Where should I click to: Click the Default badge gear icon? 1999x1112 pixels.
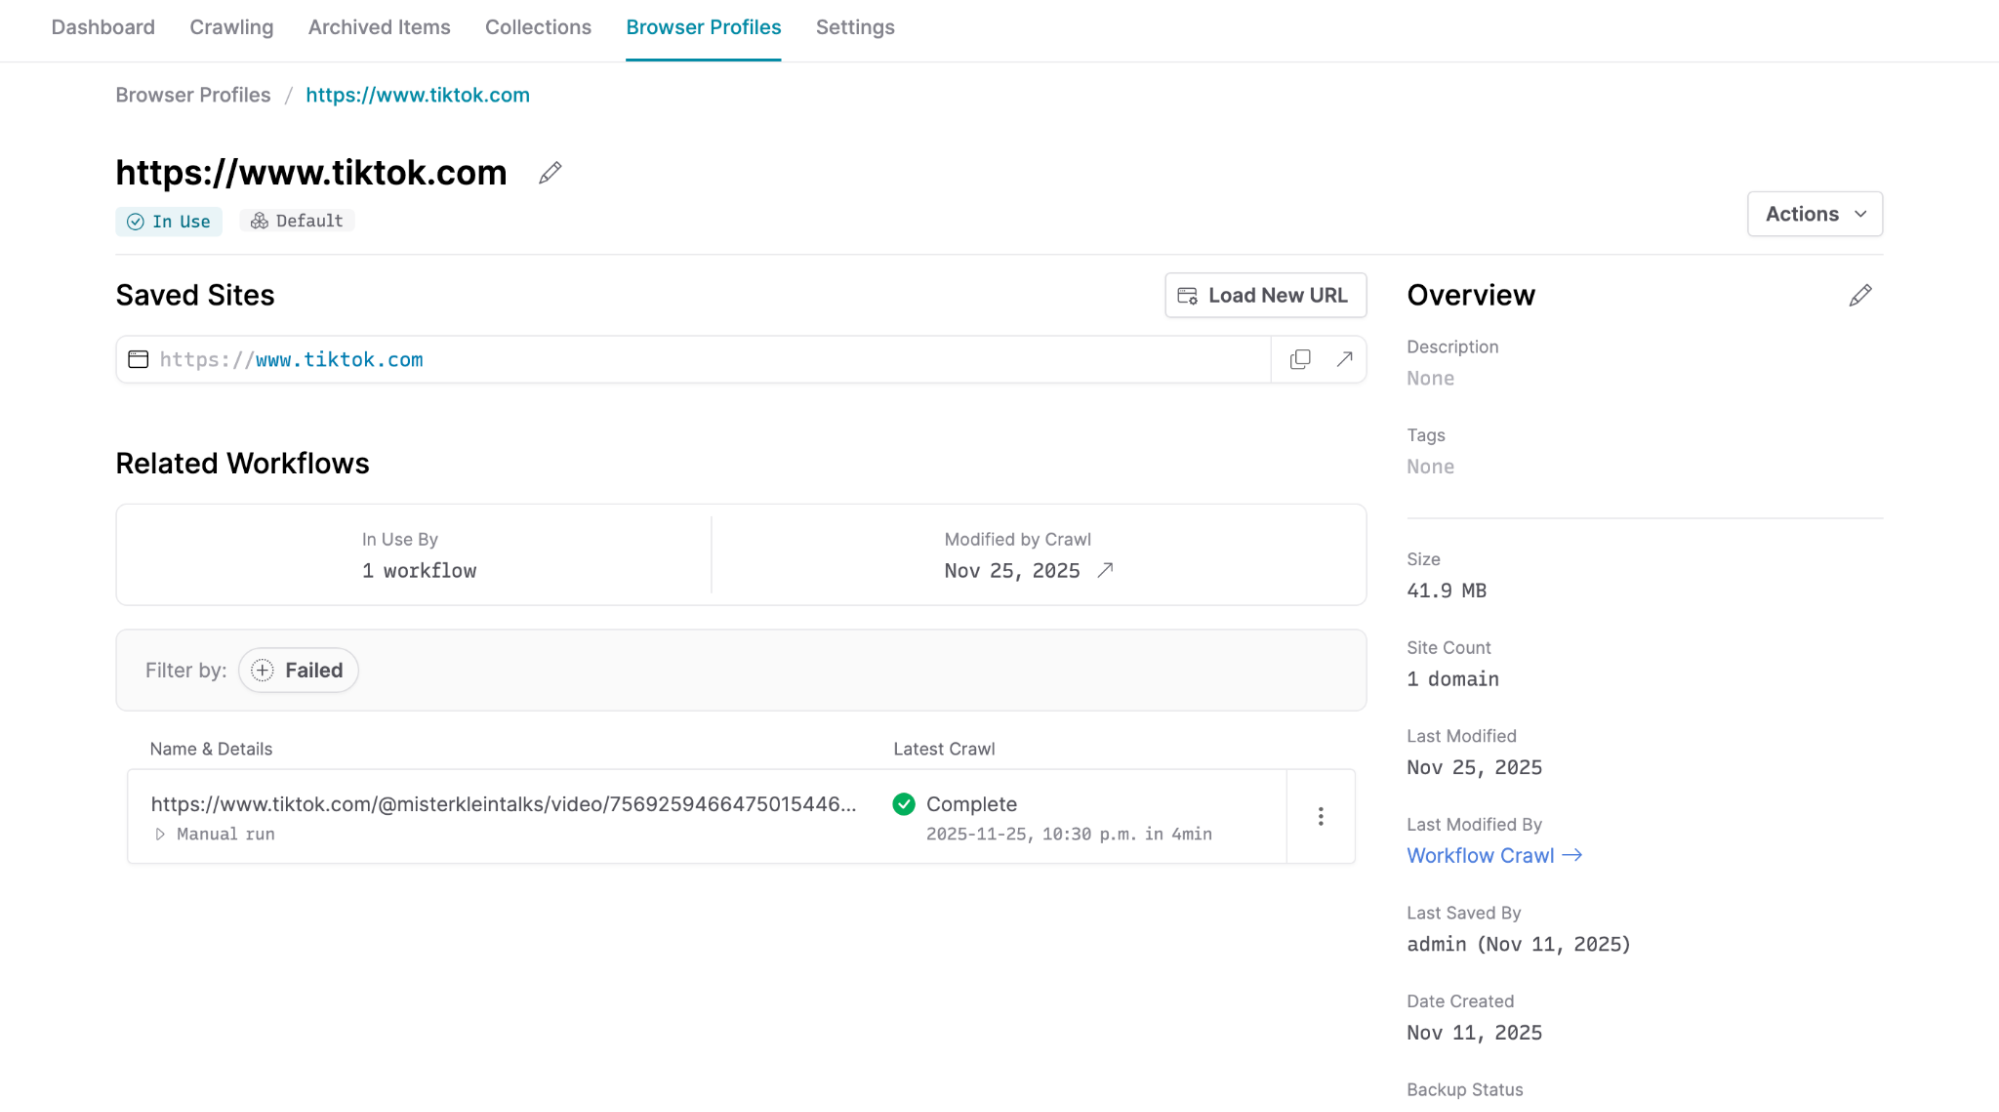click(x=259, y=220)
